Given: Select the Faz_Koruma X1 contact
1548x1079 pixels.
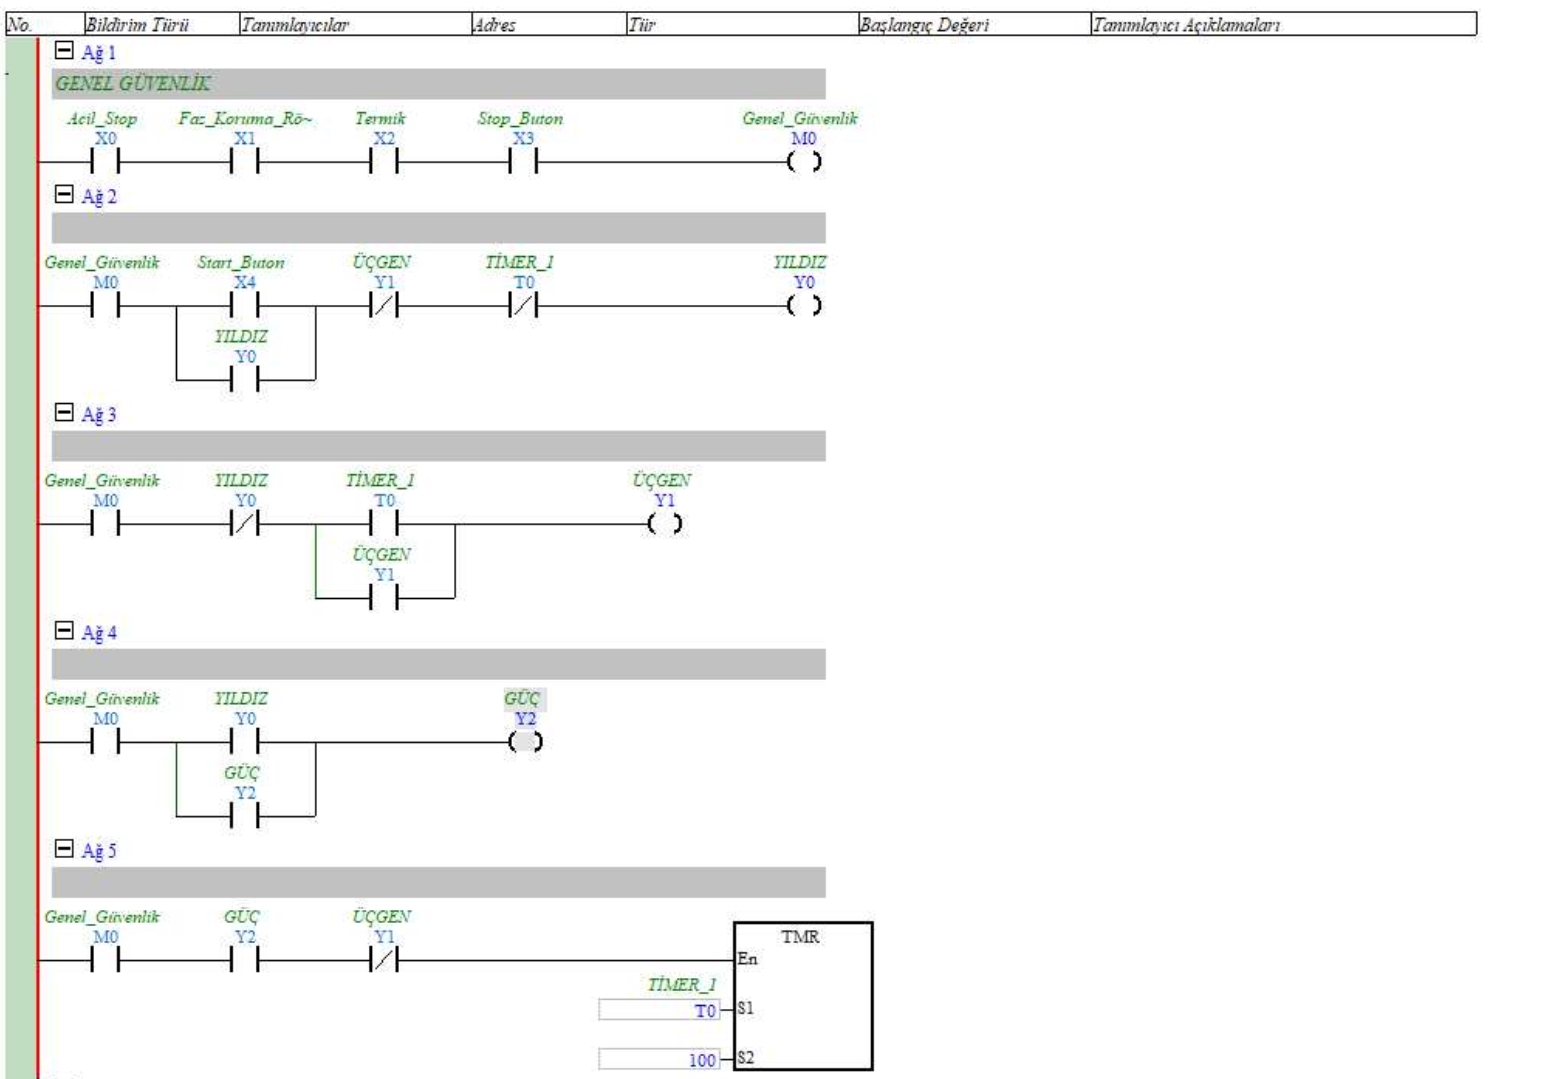Looking at the screenshot, I should (x=245, y=161).
